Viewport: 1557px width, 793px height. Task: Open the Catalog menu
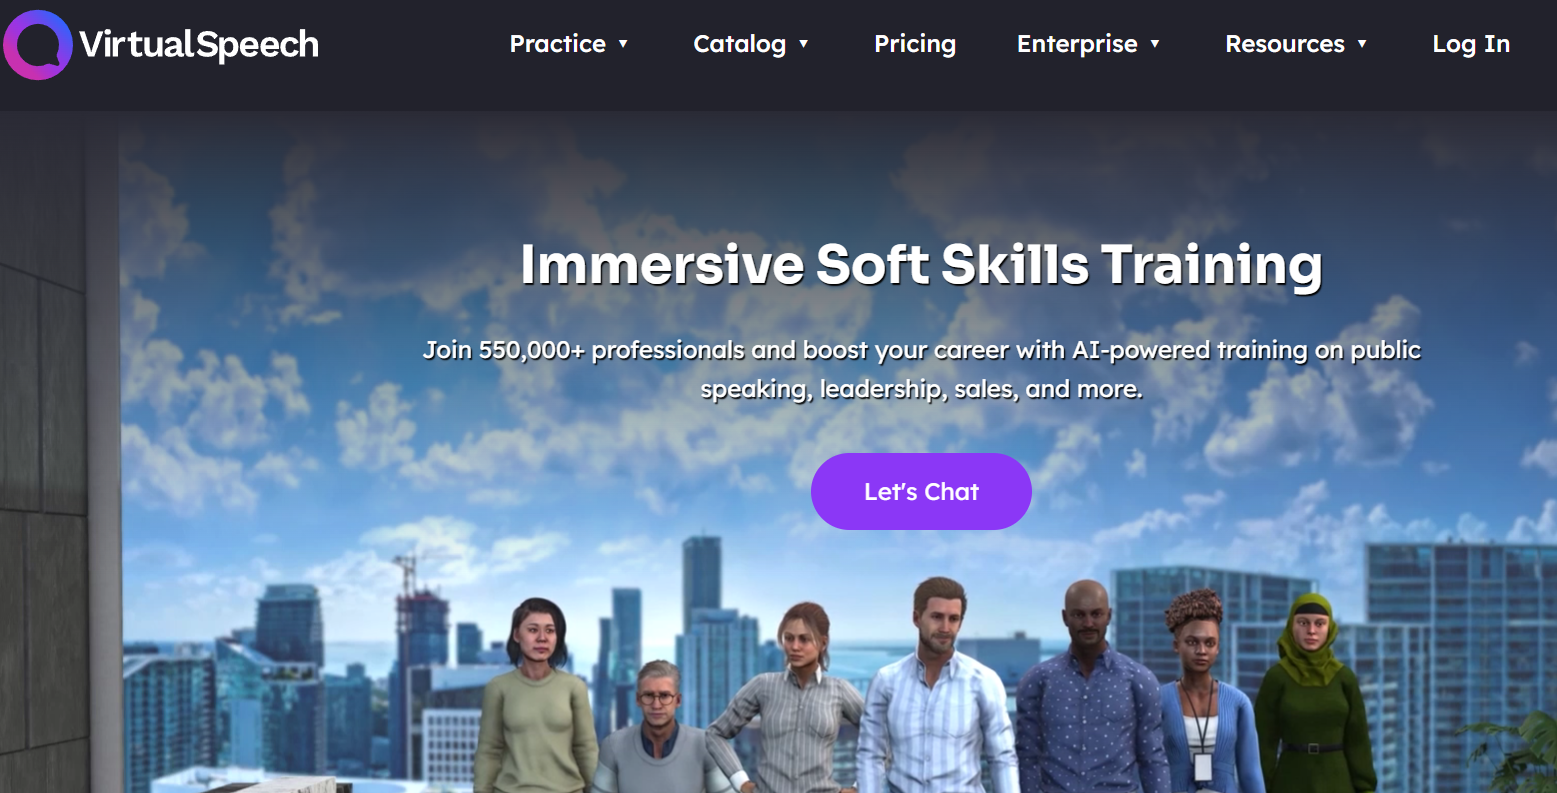point(740,44)
